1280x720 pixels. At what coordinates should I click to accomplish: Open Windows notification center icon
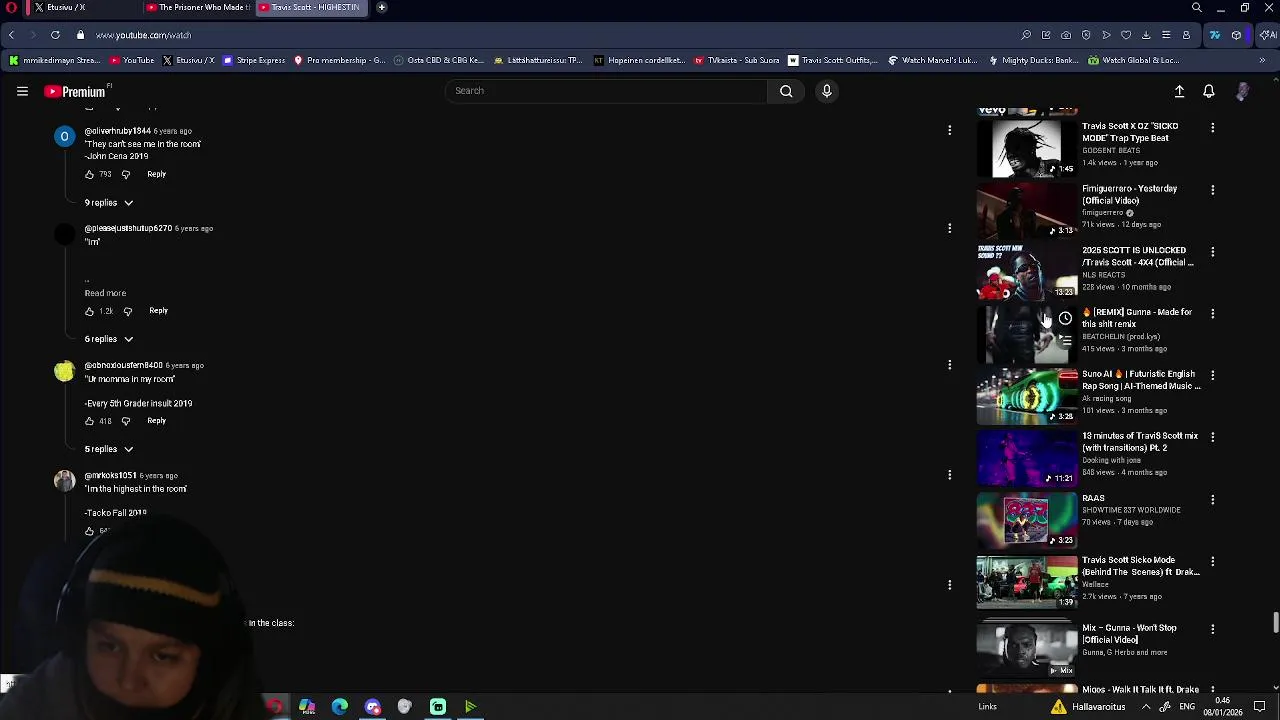[1260, 707]
